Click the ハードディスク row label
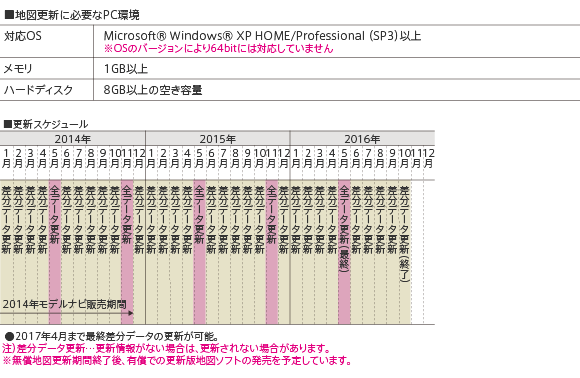This screenshot has width=580, height=378. (38, 90)
